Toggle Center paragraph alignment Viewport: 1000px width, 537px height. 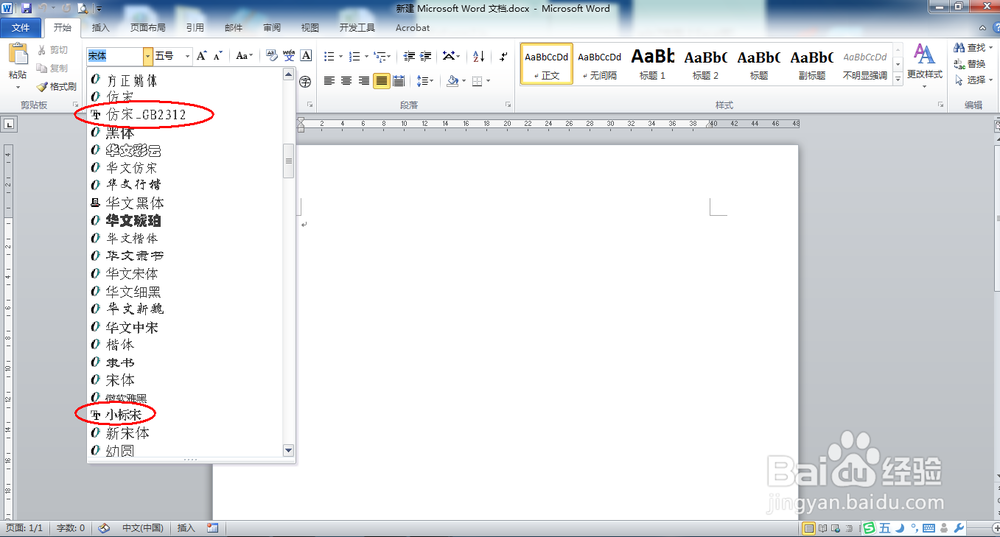coord(346,81)
